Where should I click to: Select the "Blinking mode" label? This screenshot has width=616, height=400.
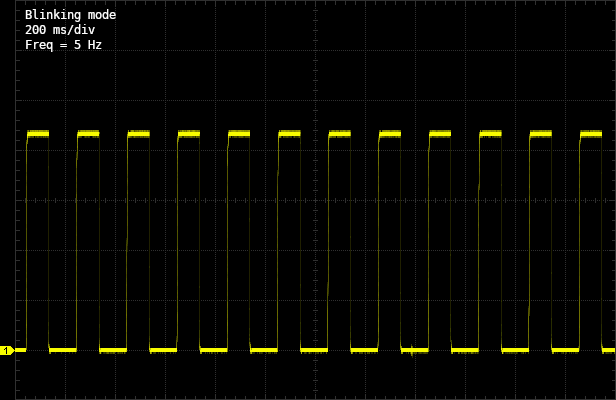point(70,15)
